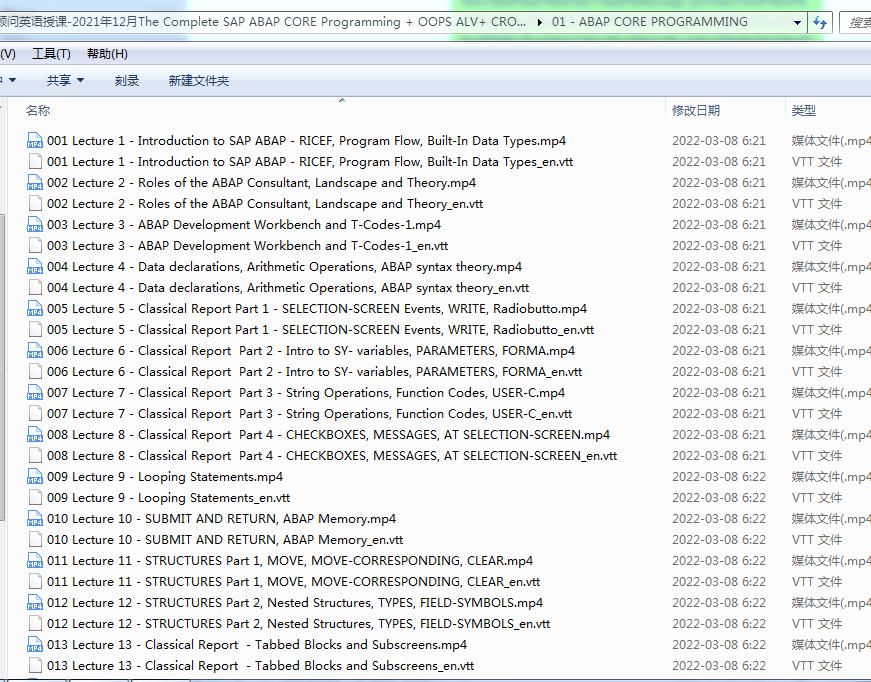Select 006 Lecture 6 Classical Report Part 2_en.vtt name
Viewport: 871px width, 682px height.
314,372
